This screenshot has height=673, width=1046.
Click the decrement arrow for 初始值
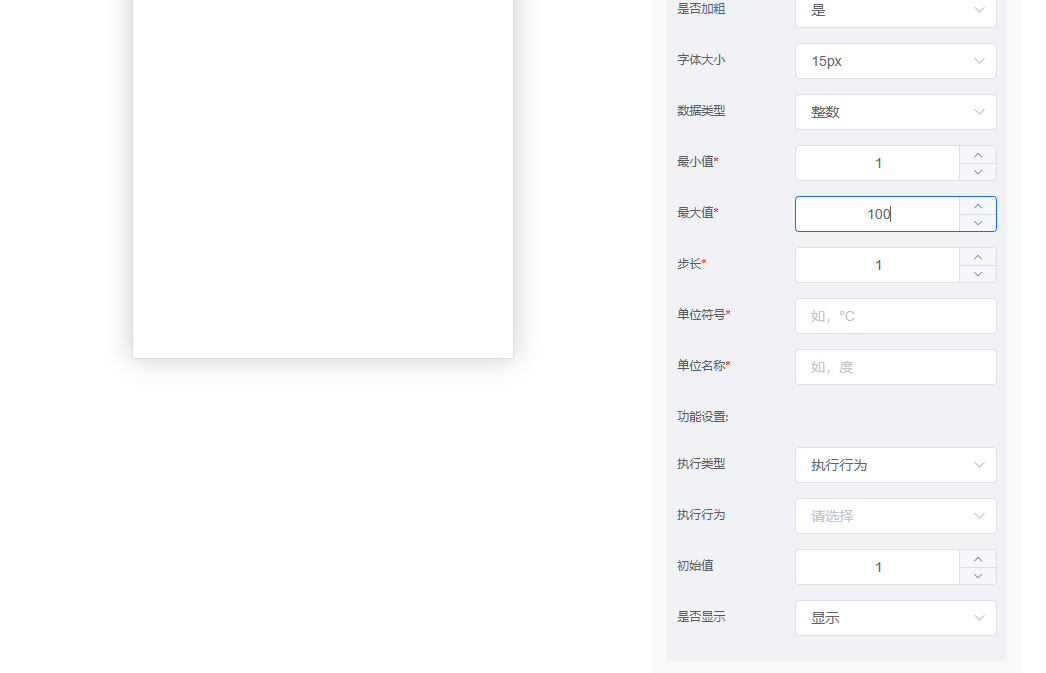977,575
